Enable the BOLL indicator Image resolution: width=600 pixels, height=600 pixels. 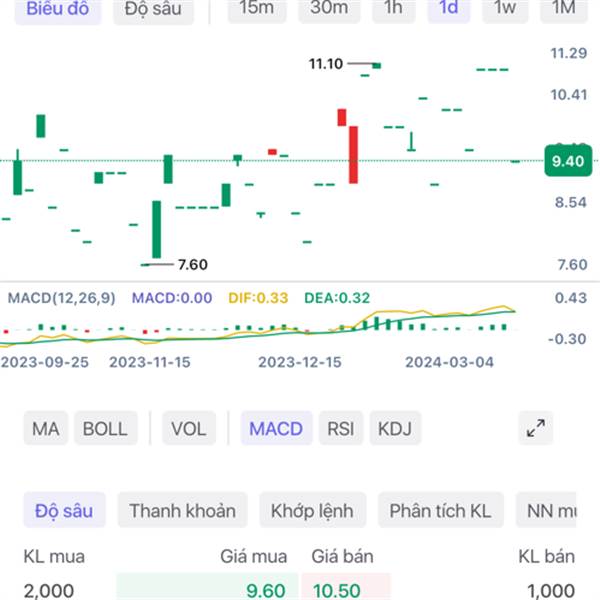105,428
